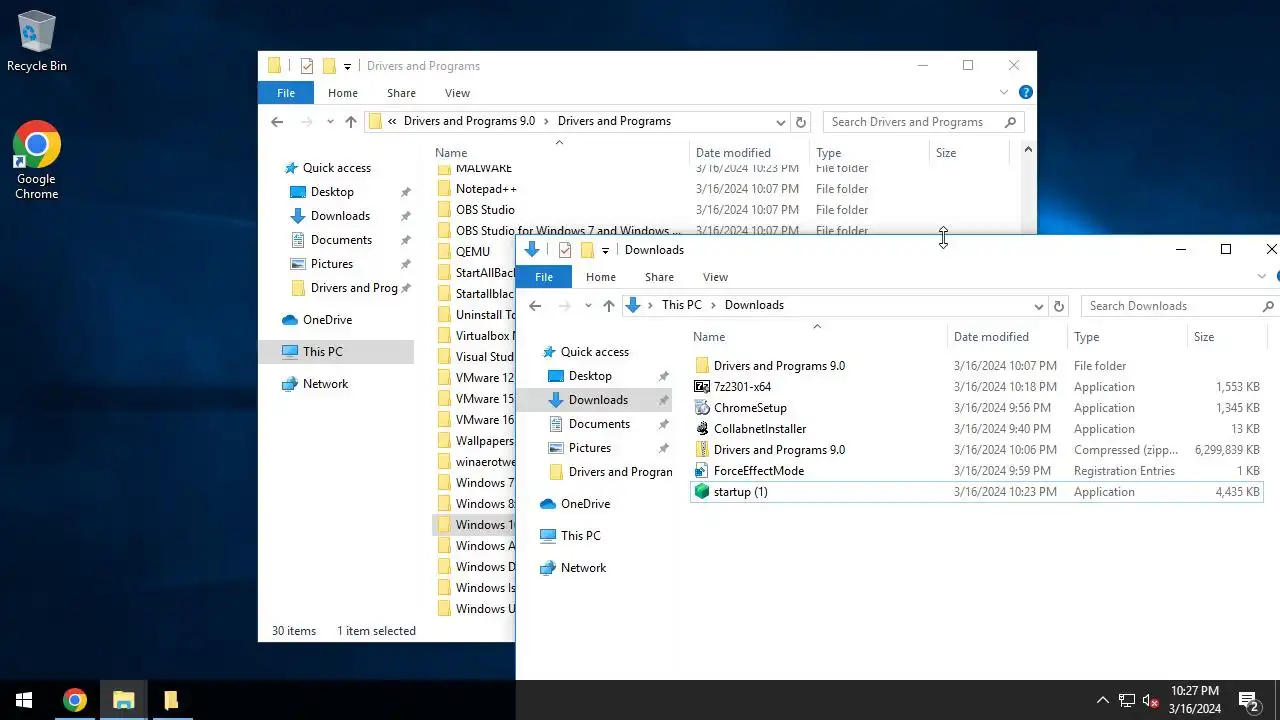Select the QEMU folder row

pos(473,252)
